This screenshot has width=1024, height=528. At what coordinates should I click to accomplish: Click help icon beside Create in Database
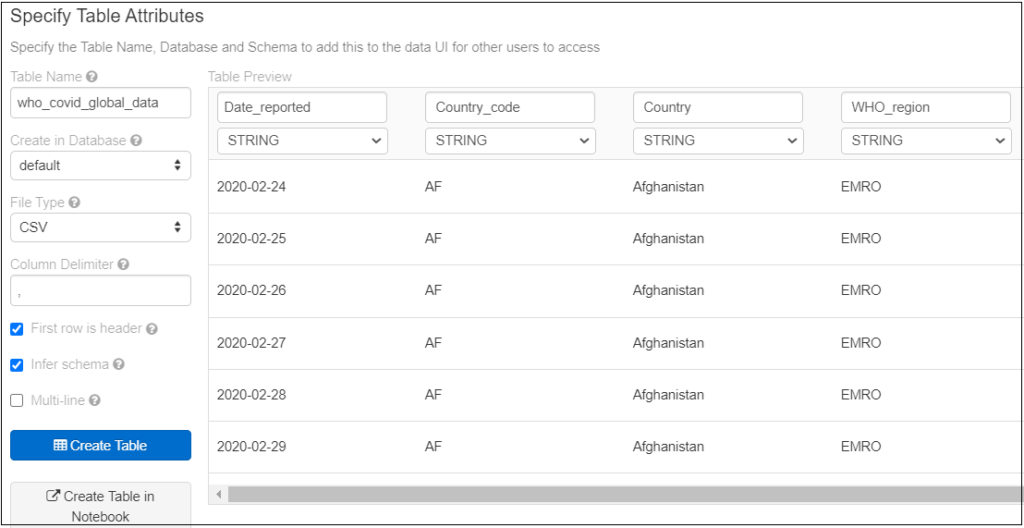click(x=136, y=140)
